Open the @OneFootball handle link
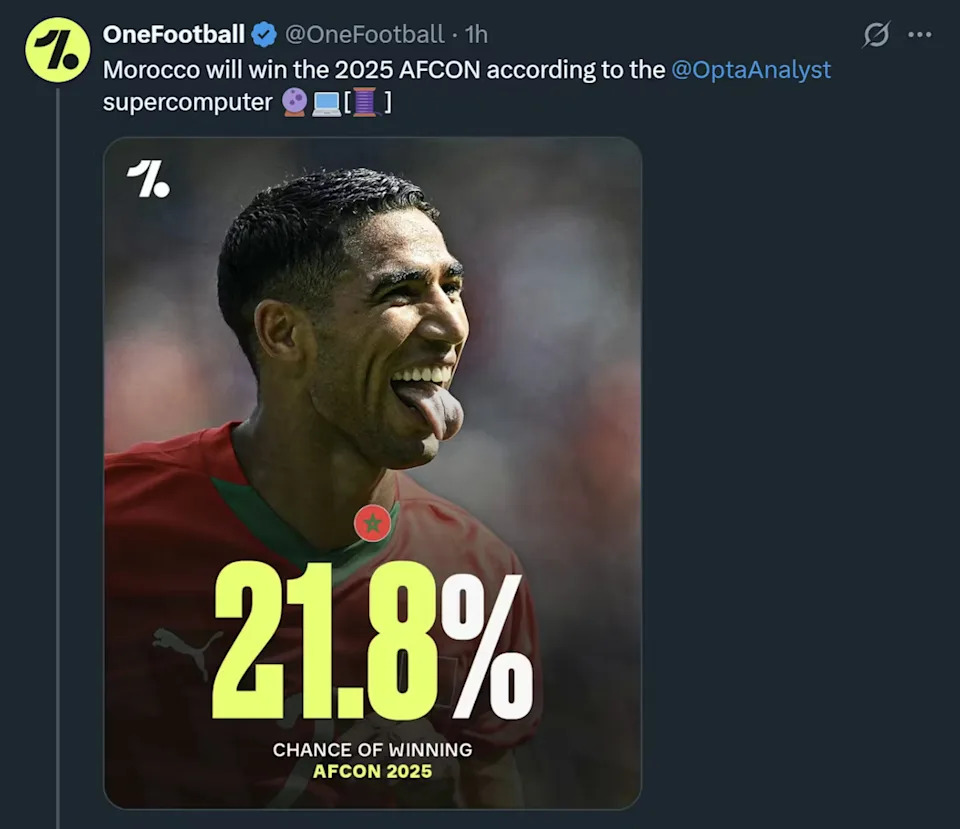 [364, 35]
